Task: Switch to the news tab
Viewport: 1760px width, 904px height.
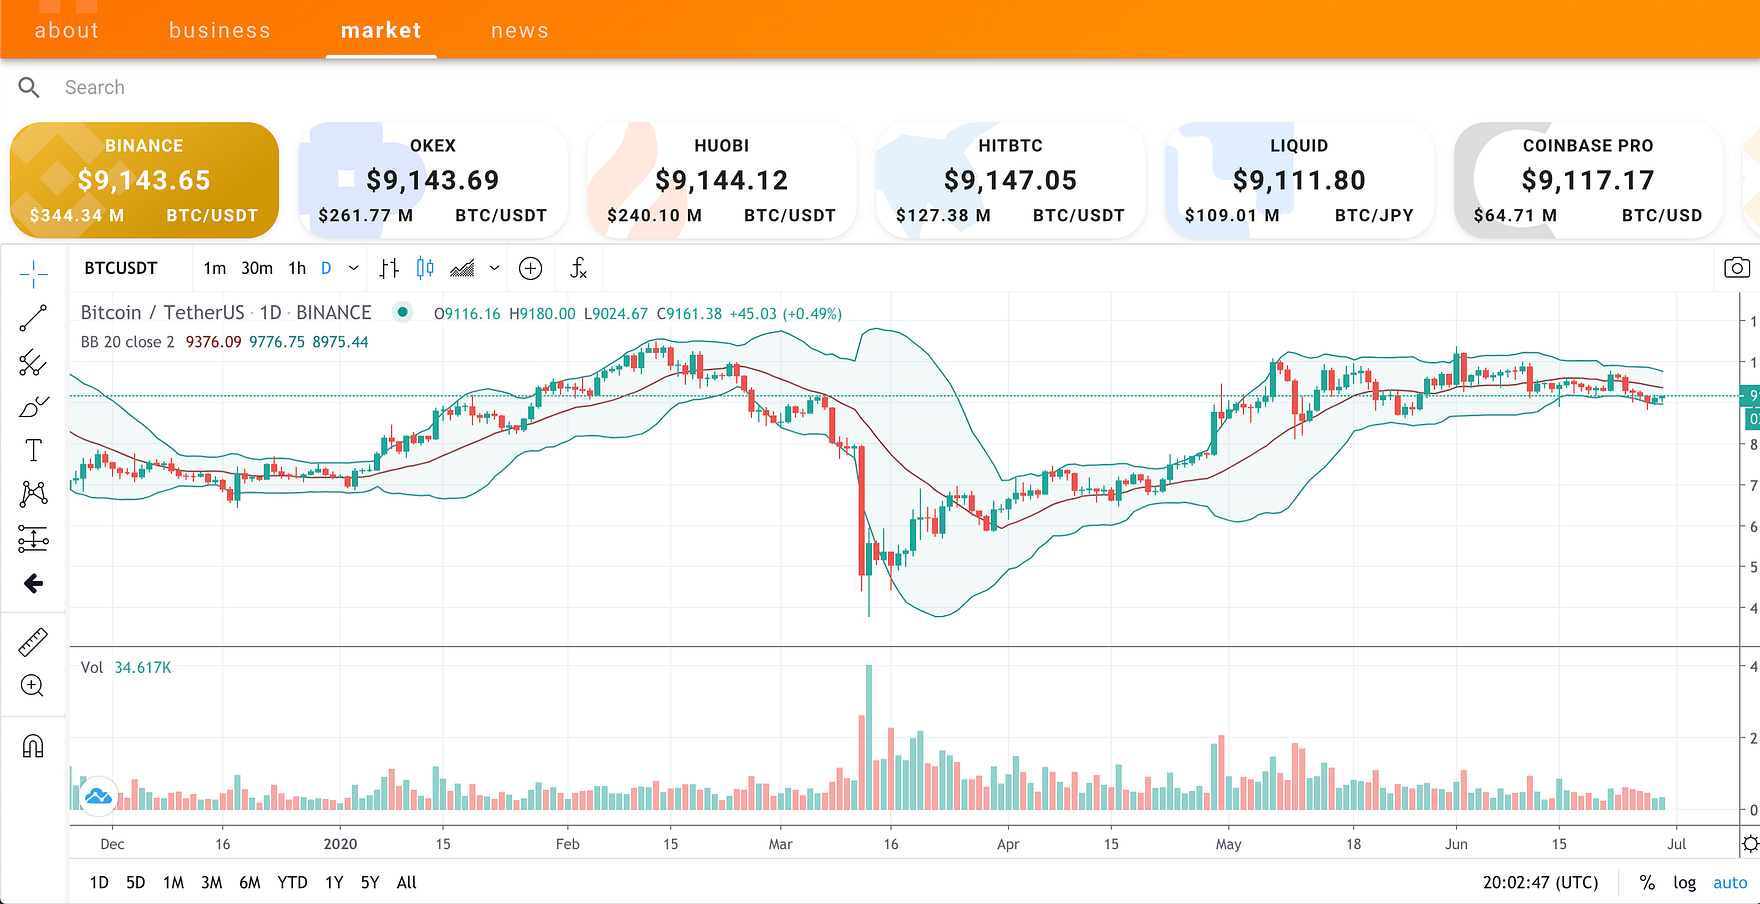Action: pos(519,31)
